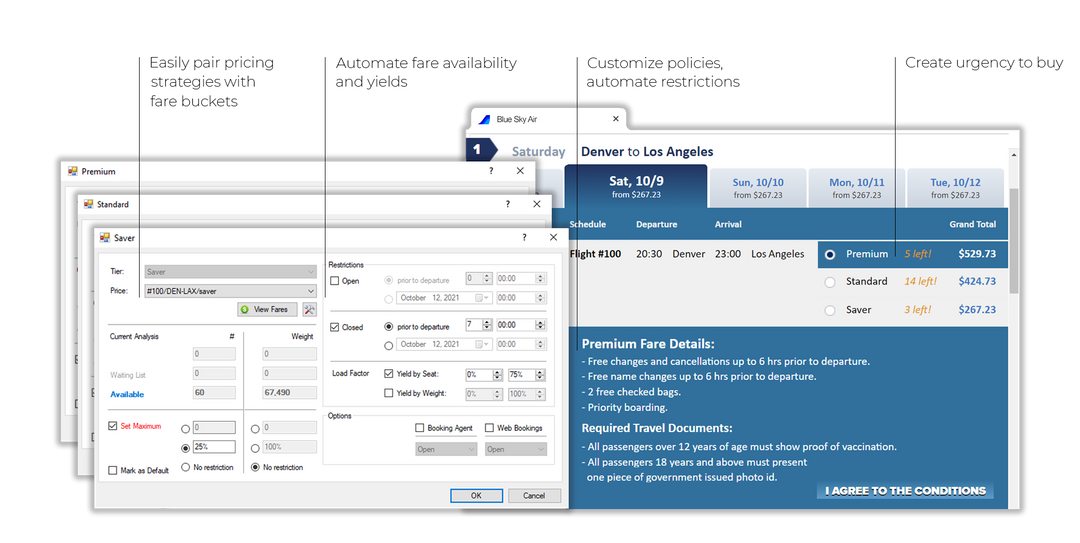
Task: Select seat count No restriction radio
Action: [x=185, y=467]
